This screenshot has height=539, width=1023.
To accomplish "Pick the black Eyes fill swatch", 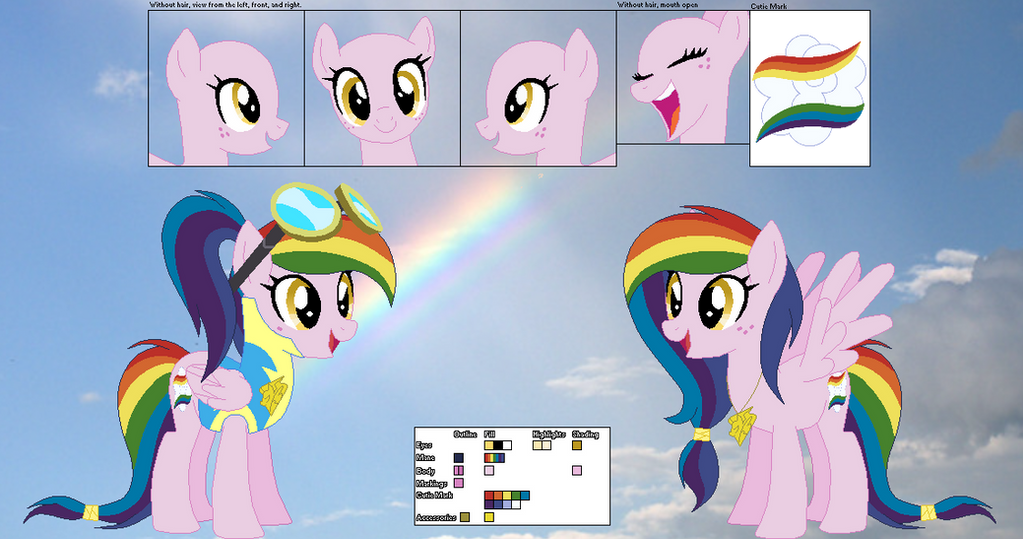I will pyautogui.click(x=498, y=445).
